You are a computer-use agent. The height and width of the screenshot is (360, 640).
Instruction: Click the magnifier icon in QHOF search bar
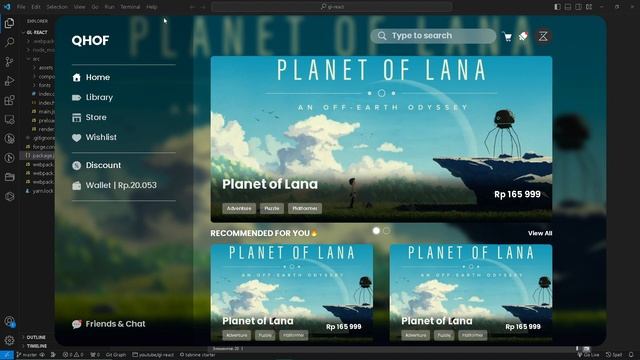coord(382,36)
